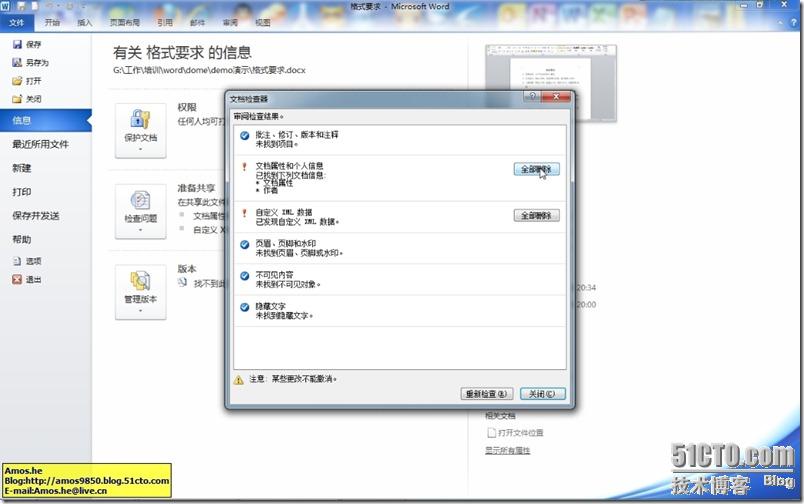Switch to the 页面布局 (Page Layout) tab
This screenshot has height=504, width=804.
125,23
